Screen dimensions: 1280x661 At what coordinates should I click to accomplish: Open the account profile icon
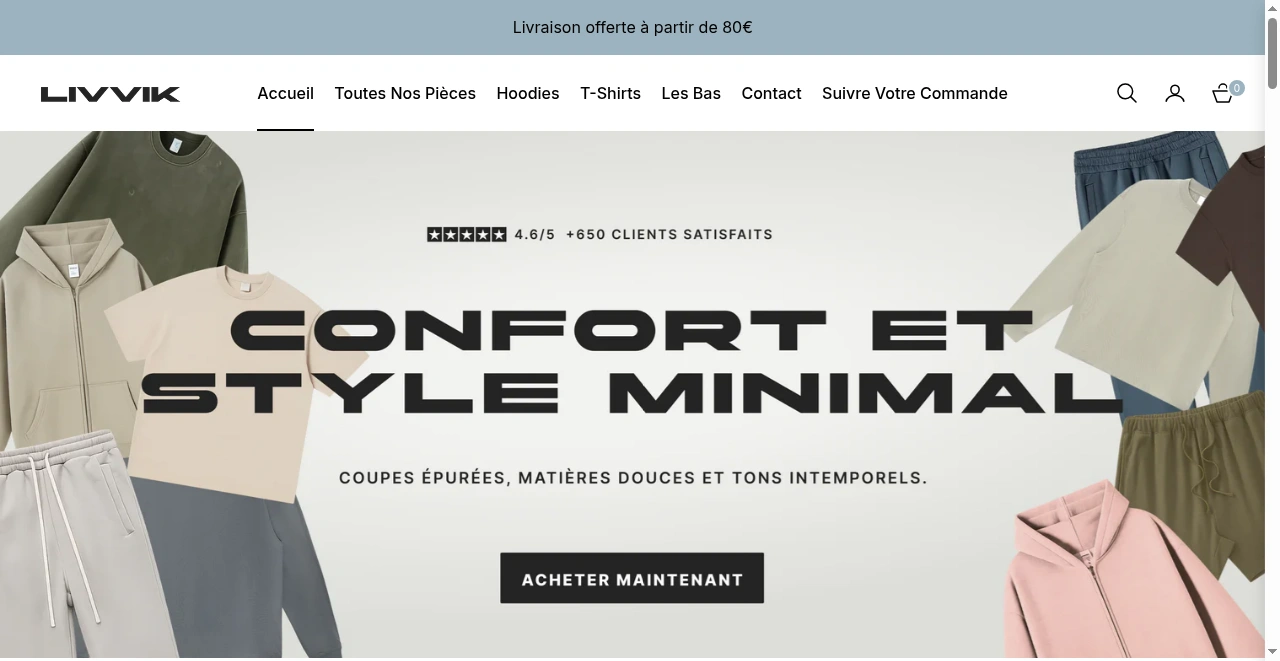(1175, 93)
